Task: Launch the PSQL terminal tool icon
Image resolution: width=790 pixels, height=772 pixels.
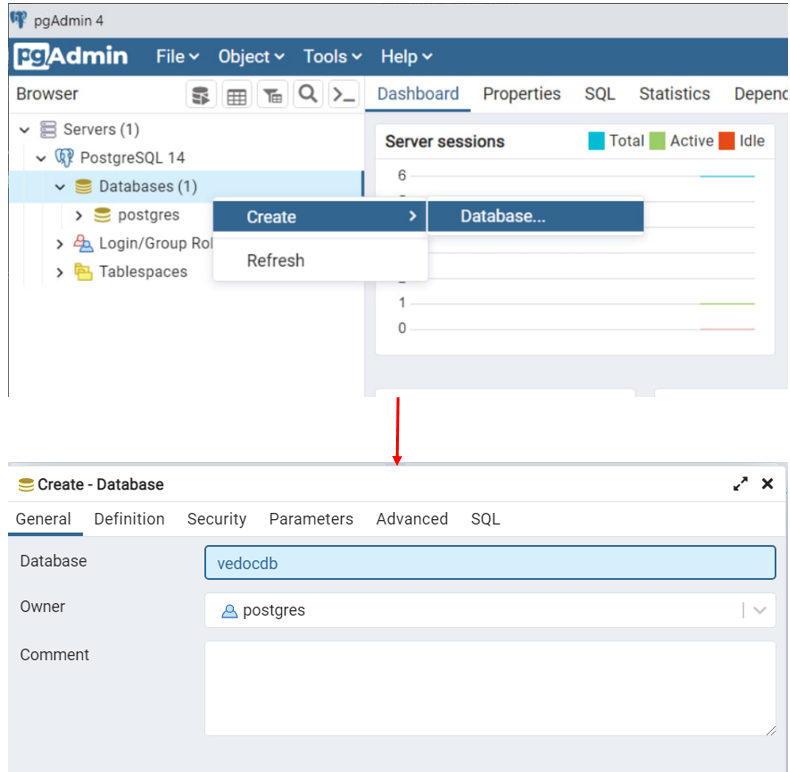Action: tap(343, 95)
